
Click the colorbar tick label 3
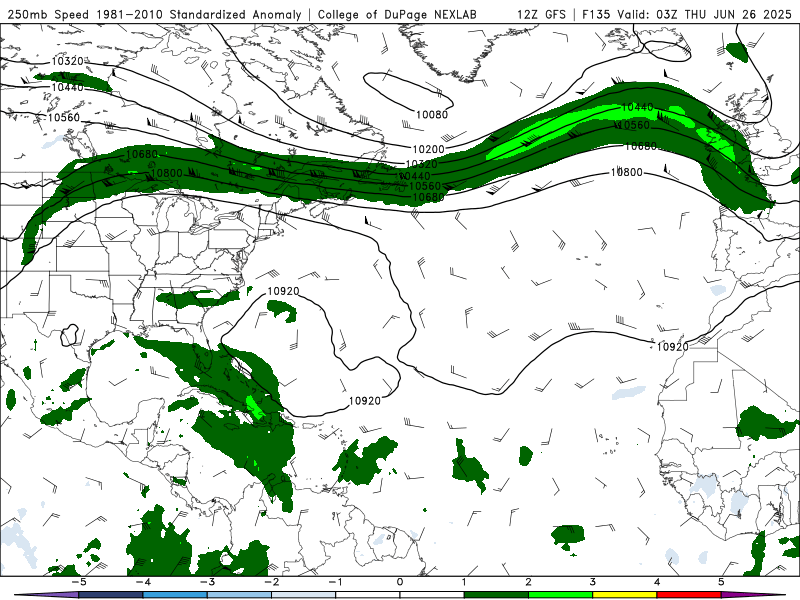point(592,582)
